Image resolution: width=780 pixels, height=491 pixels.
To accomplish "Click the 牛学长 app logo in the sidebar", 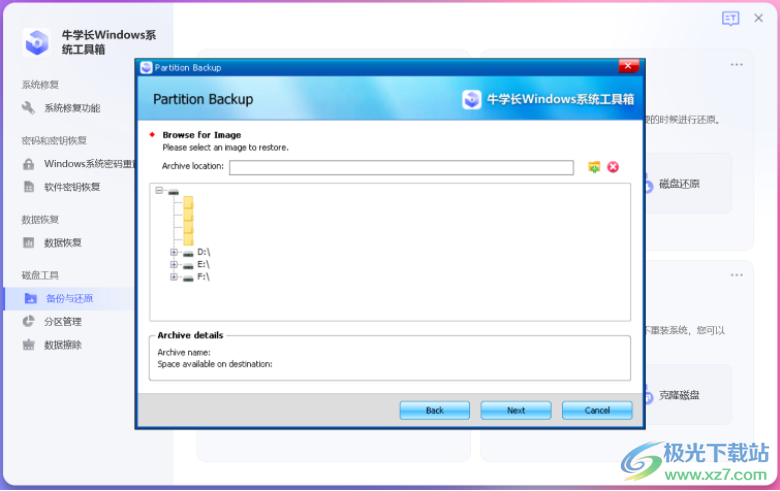I will click(36, 42).
